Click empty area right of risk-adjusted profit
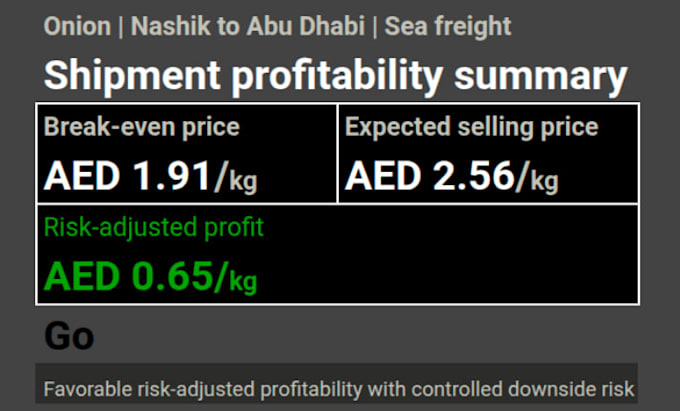Screen dimensions: 680x411 tap(451, 256)
